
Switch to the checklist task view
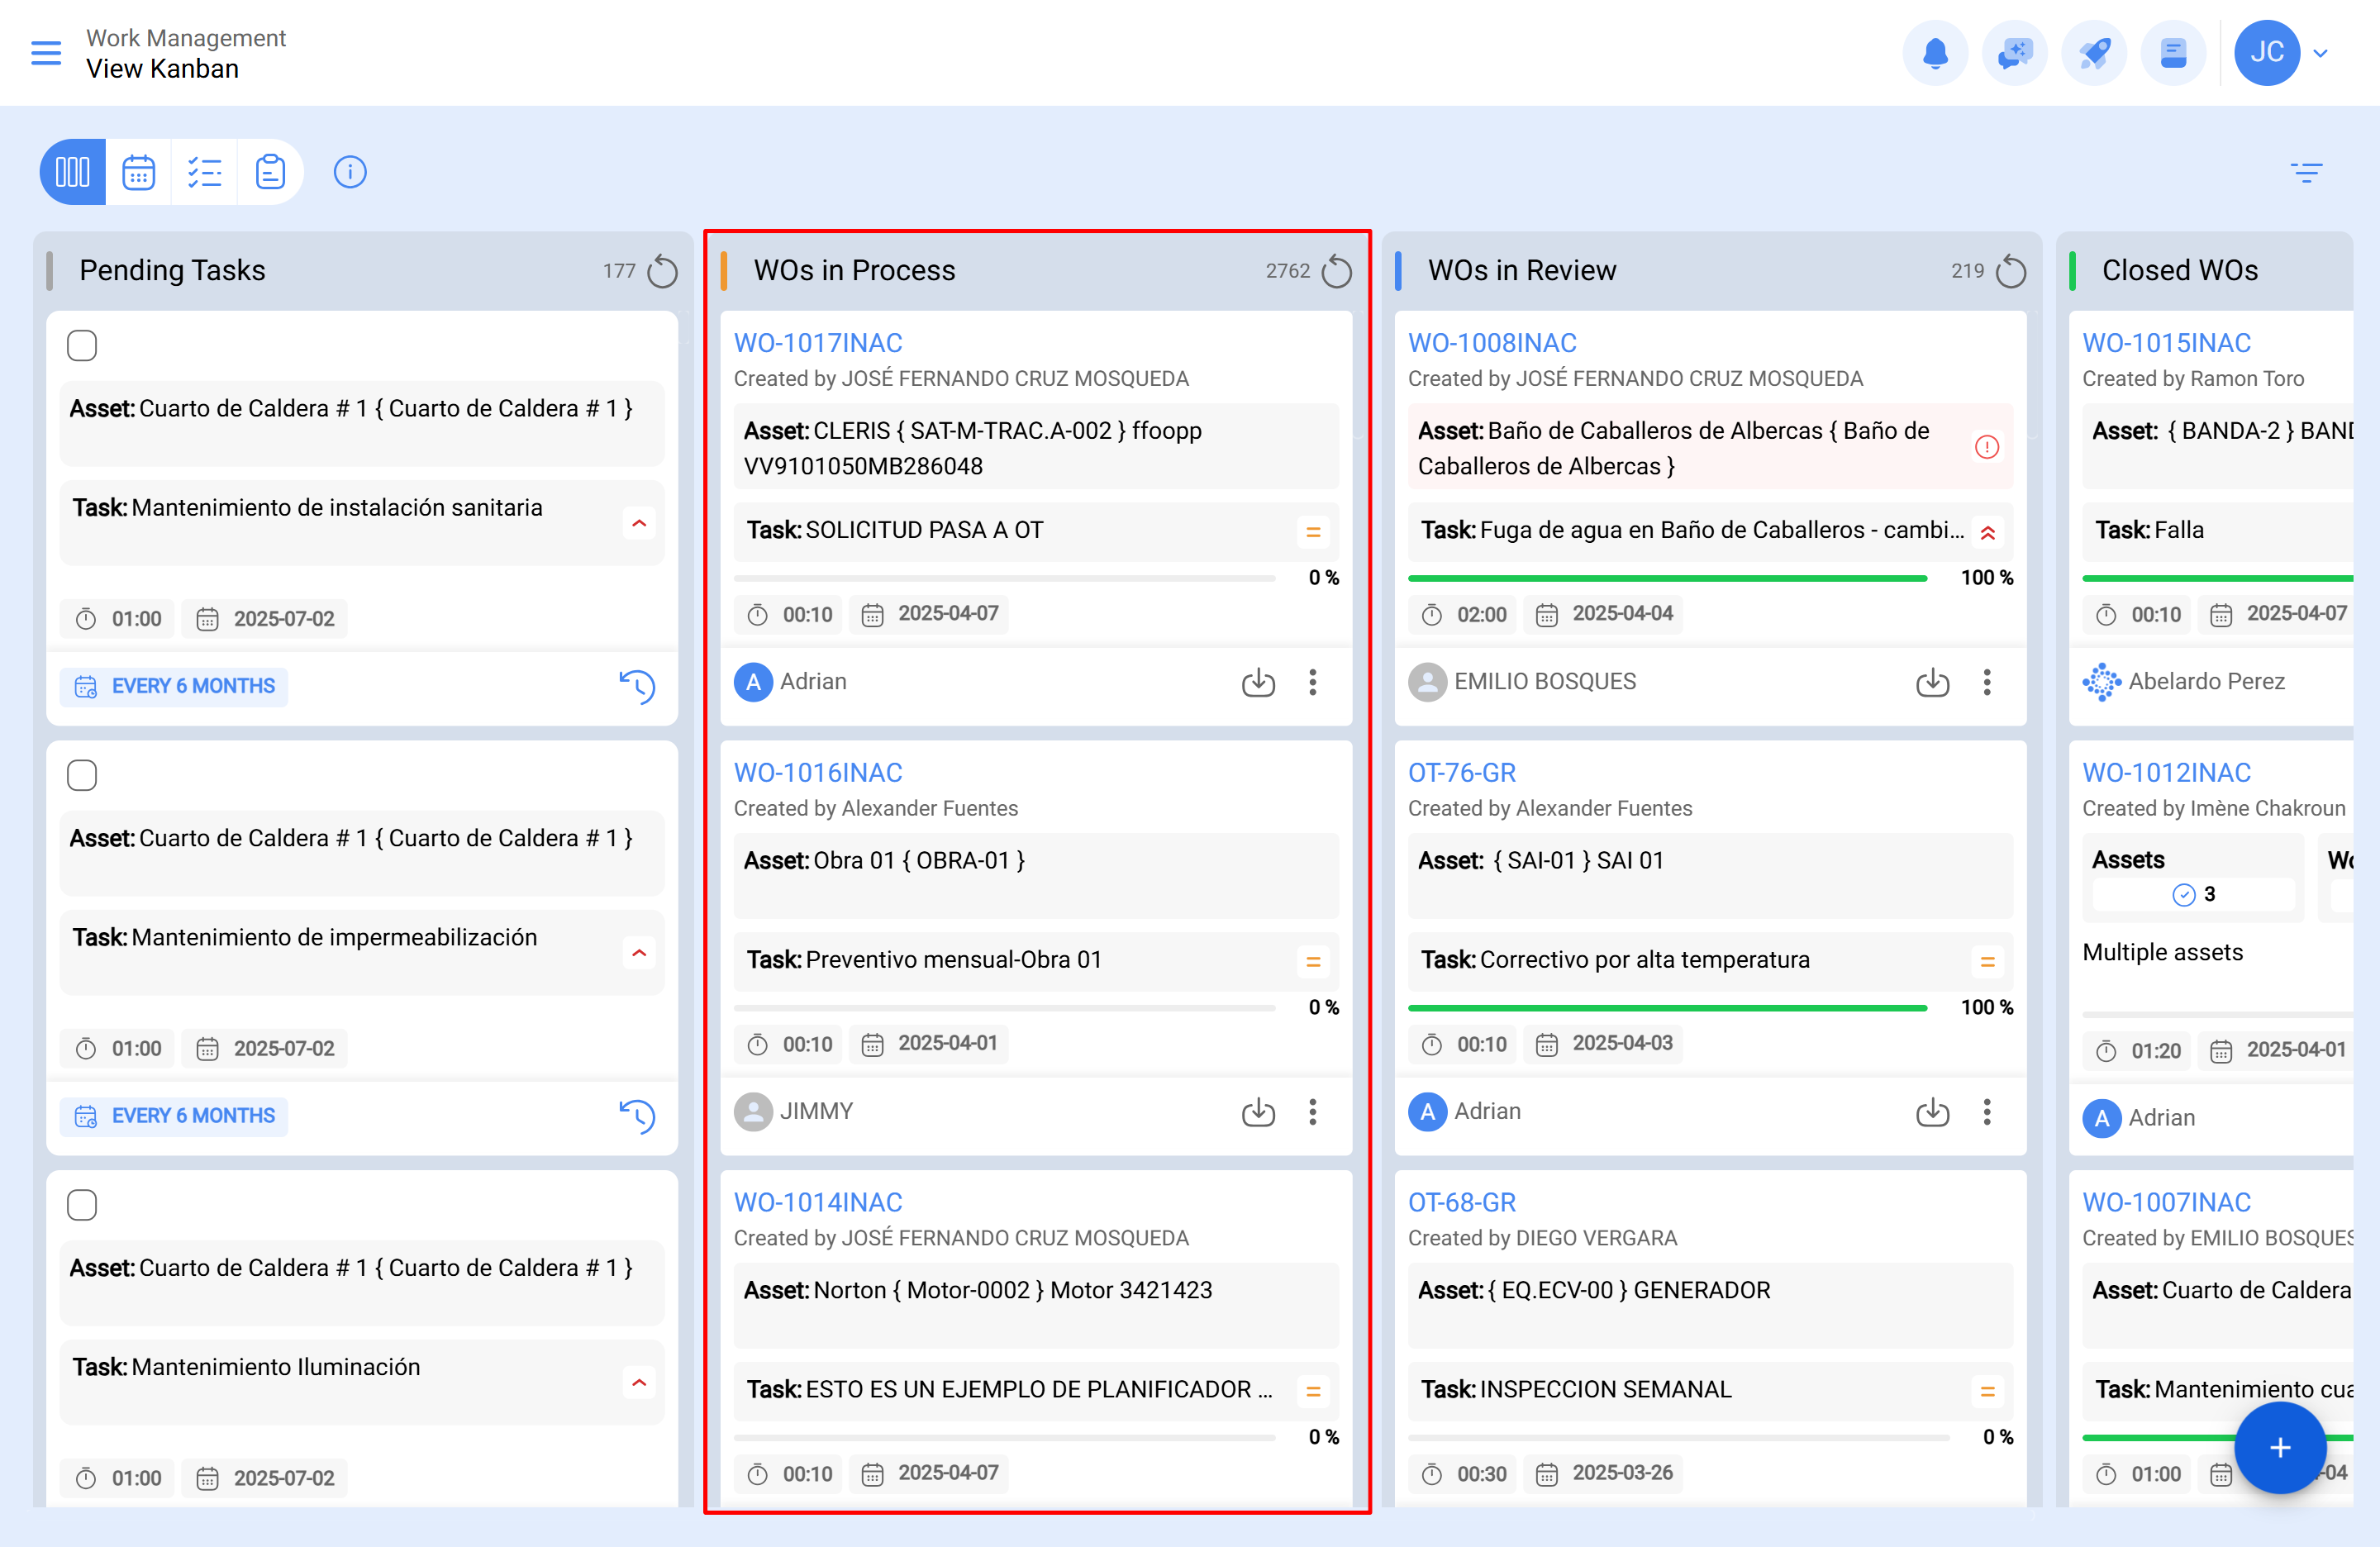pyautogui.click(x=204, y=172)
